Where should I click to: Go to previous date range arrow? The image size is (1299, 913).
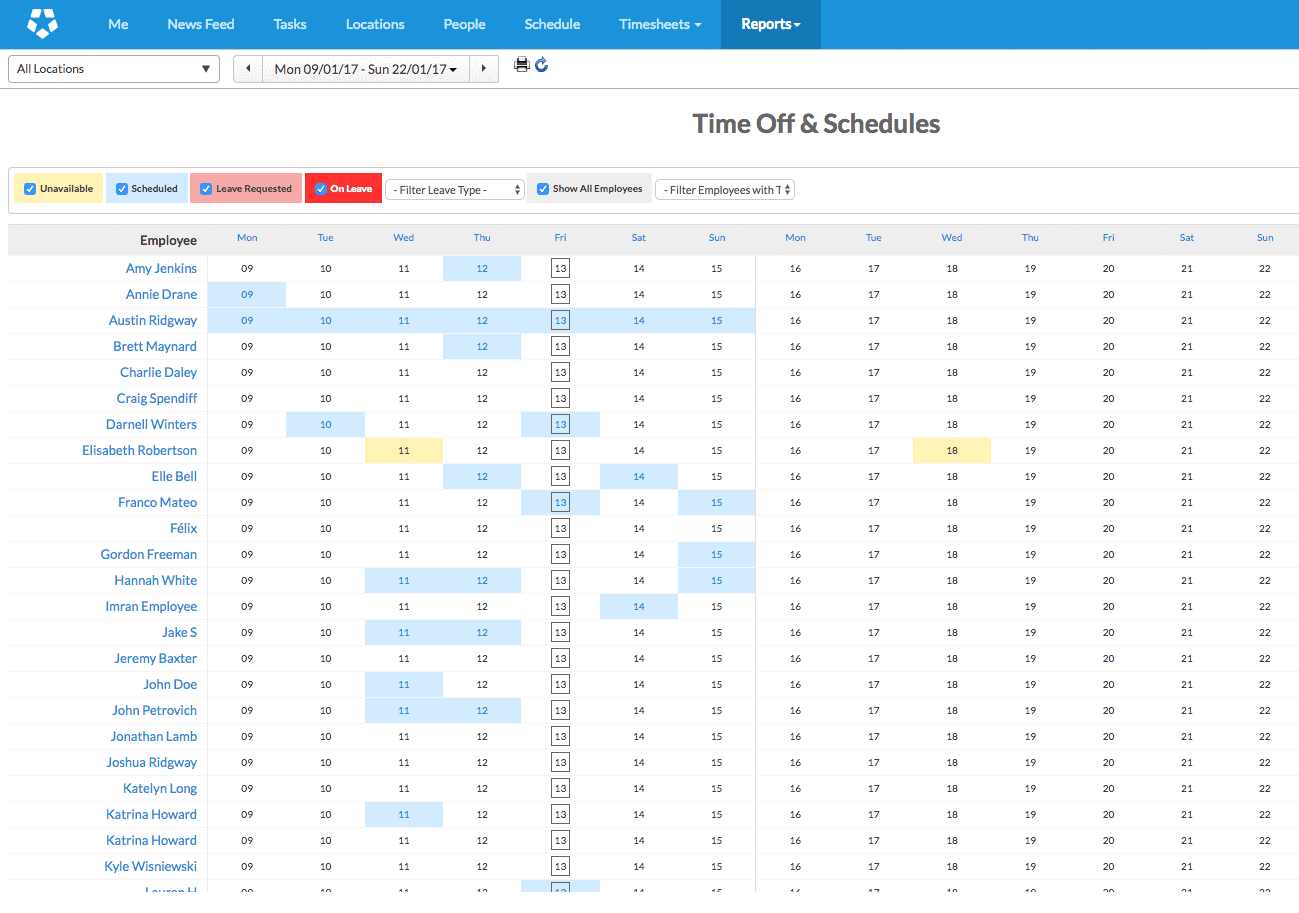pos(248,69)
